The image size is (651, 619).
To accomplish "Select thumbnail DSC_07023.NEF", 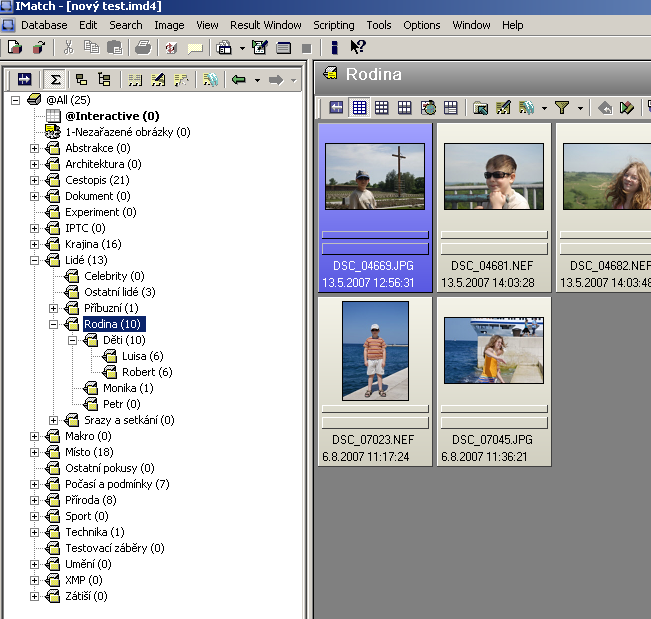I will pos(375,382).
